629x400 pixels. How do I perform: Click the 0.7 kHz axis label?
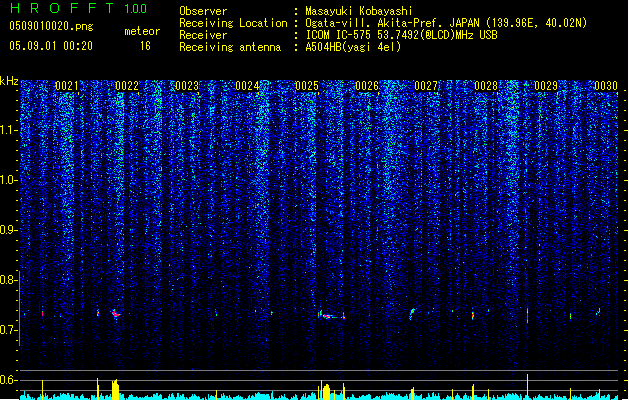click(9, 330)
